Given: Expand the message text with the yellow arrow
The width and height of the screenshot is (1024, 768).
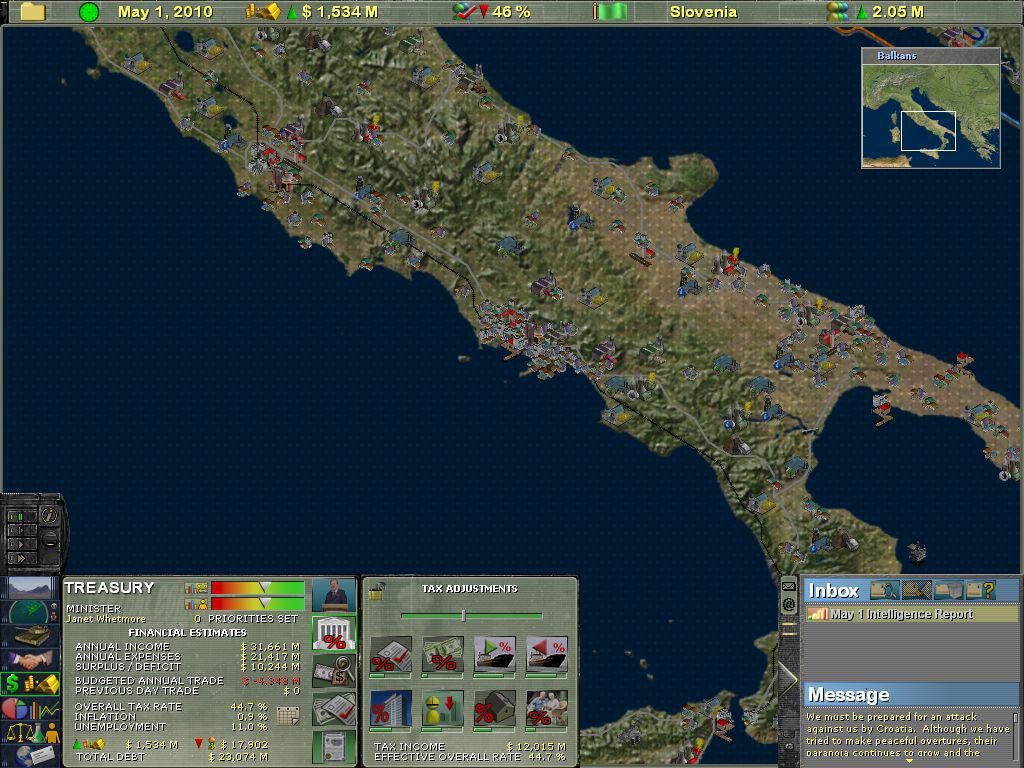Looking at the screenshot, I should coord(909,761).
